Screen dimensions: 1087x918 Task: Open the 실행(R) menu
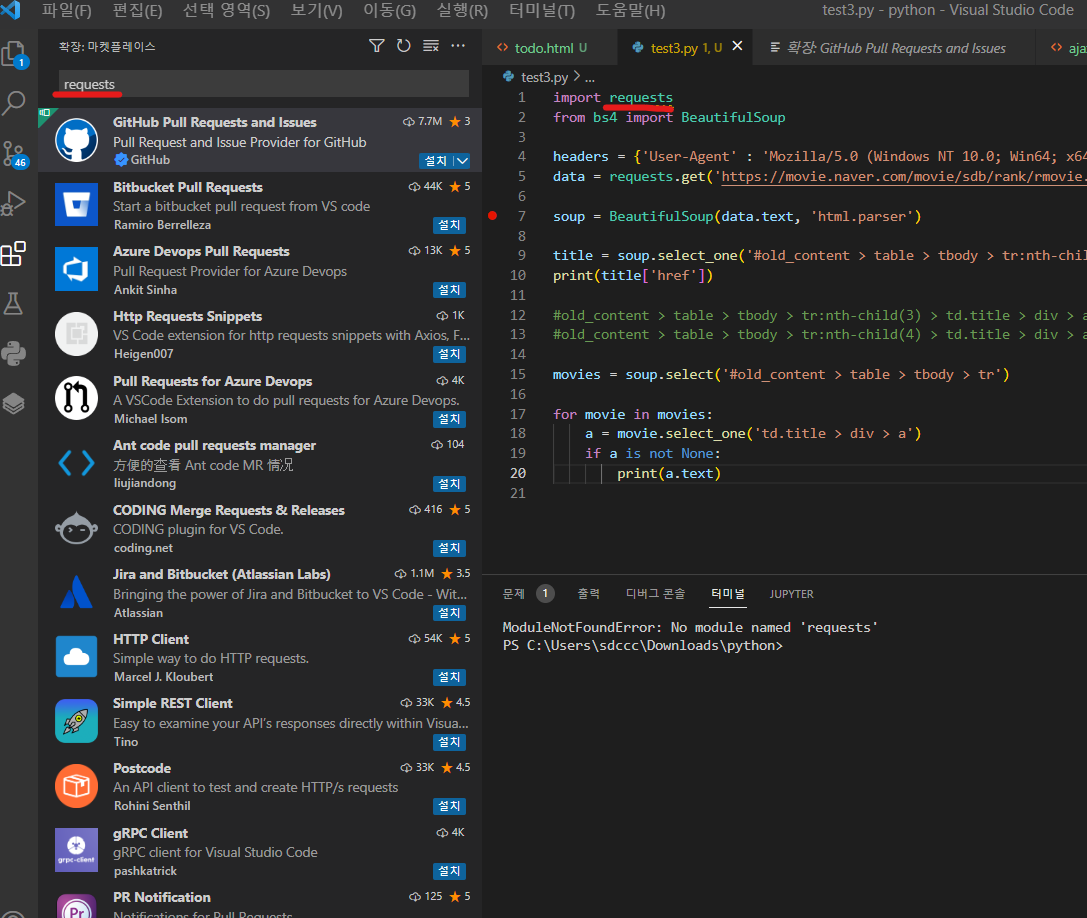coord(462,10)
